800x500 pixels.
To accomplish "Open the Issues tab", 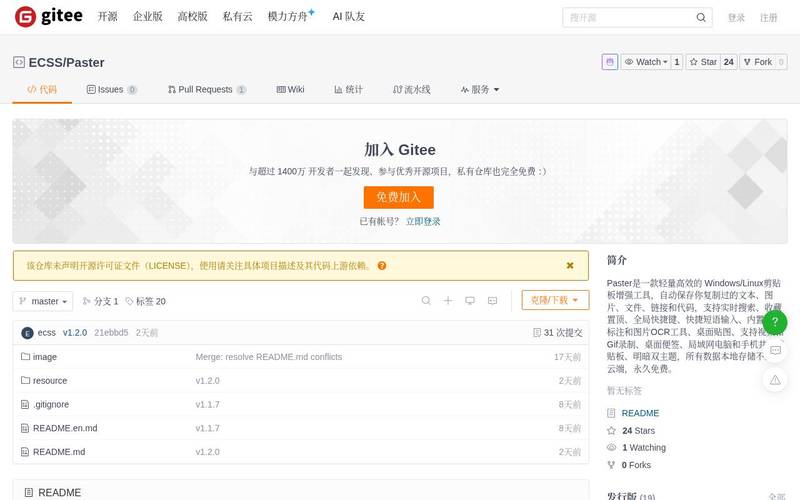I will coord(112,89).
